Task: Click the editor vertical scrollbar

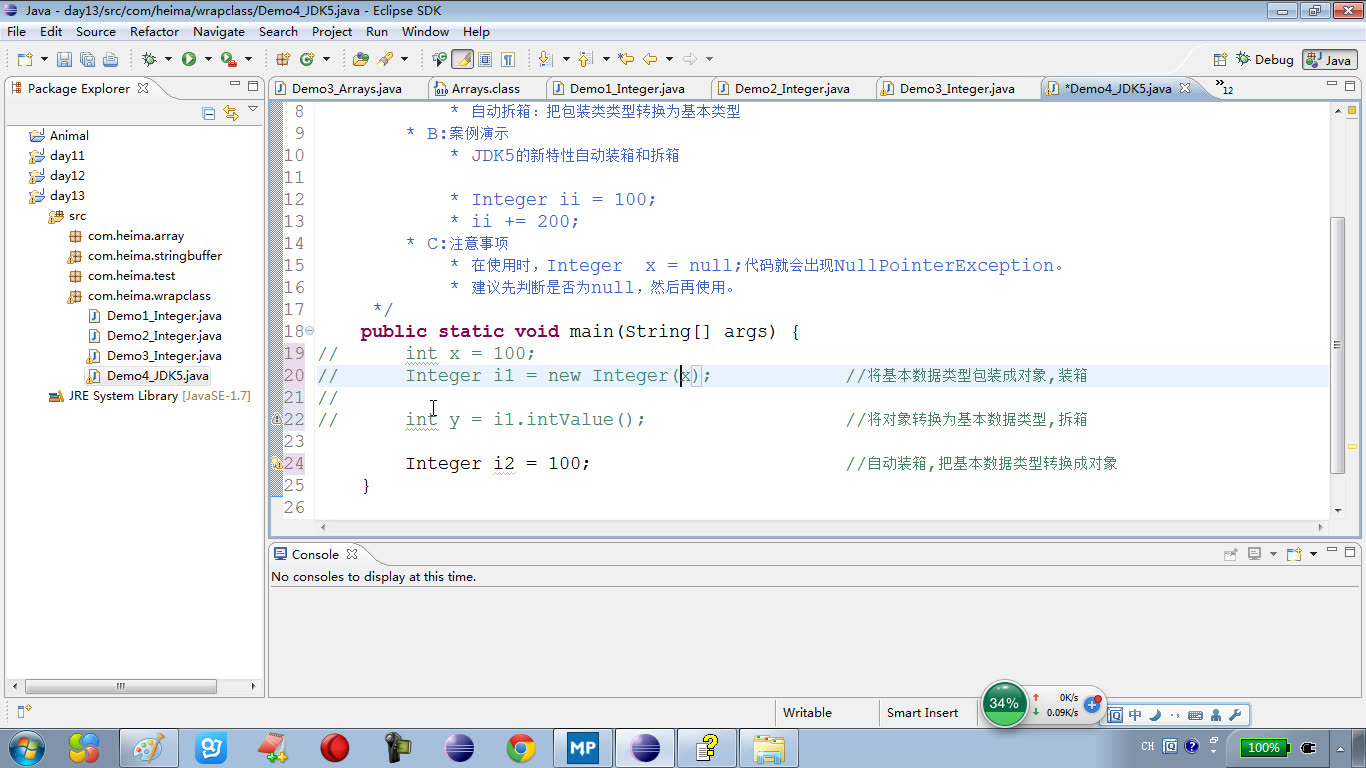Action: [1338, 345]
